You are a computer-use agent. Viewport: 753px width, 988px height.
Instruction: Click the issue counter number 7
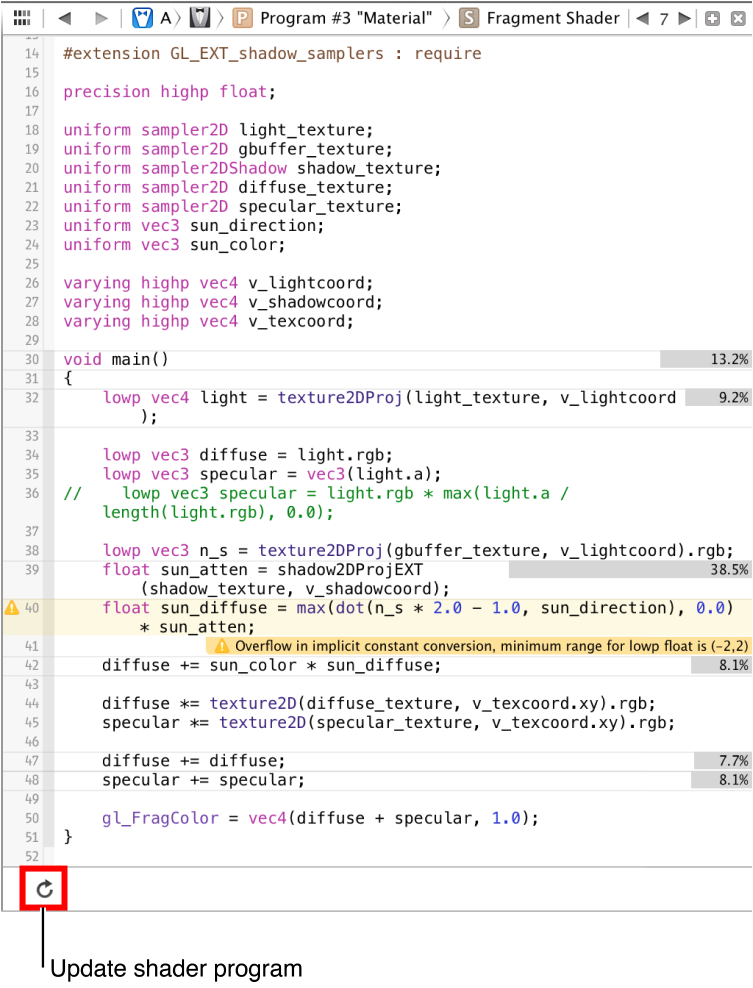tap(663, 18)
